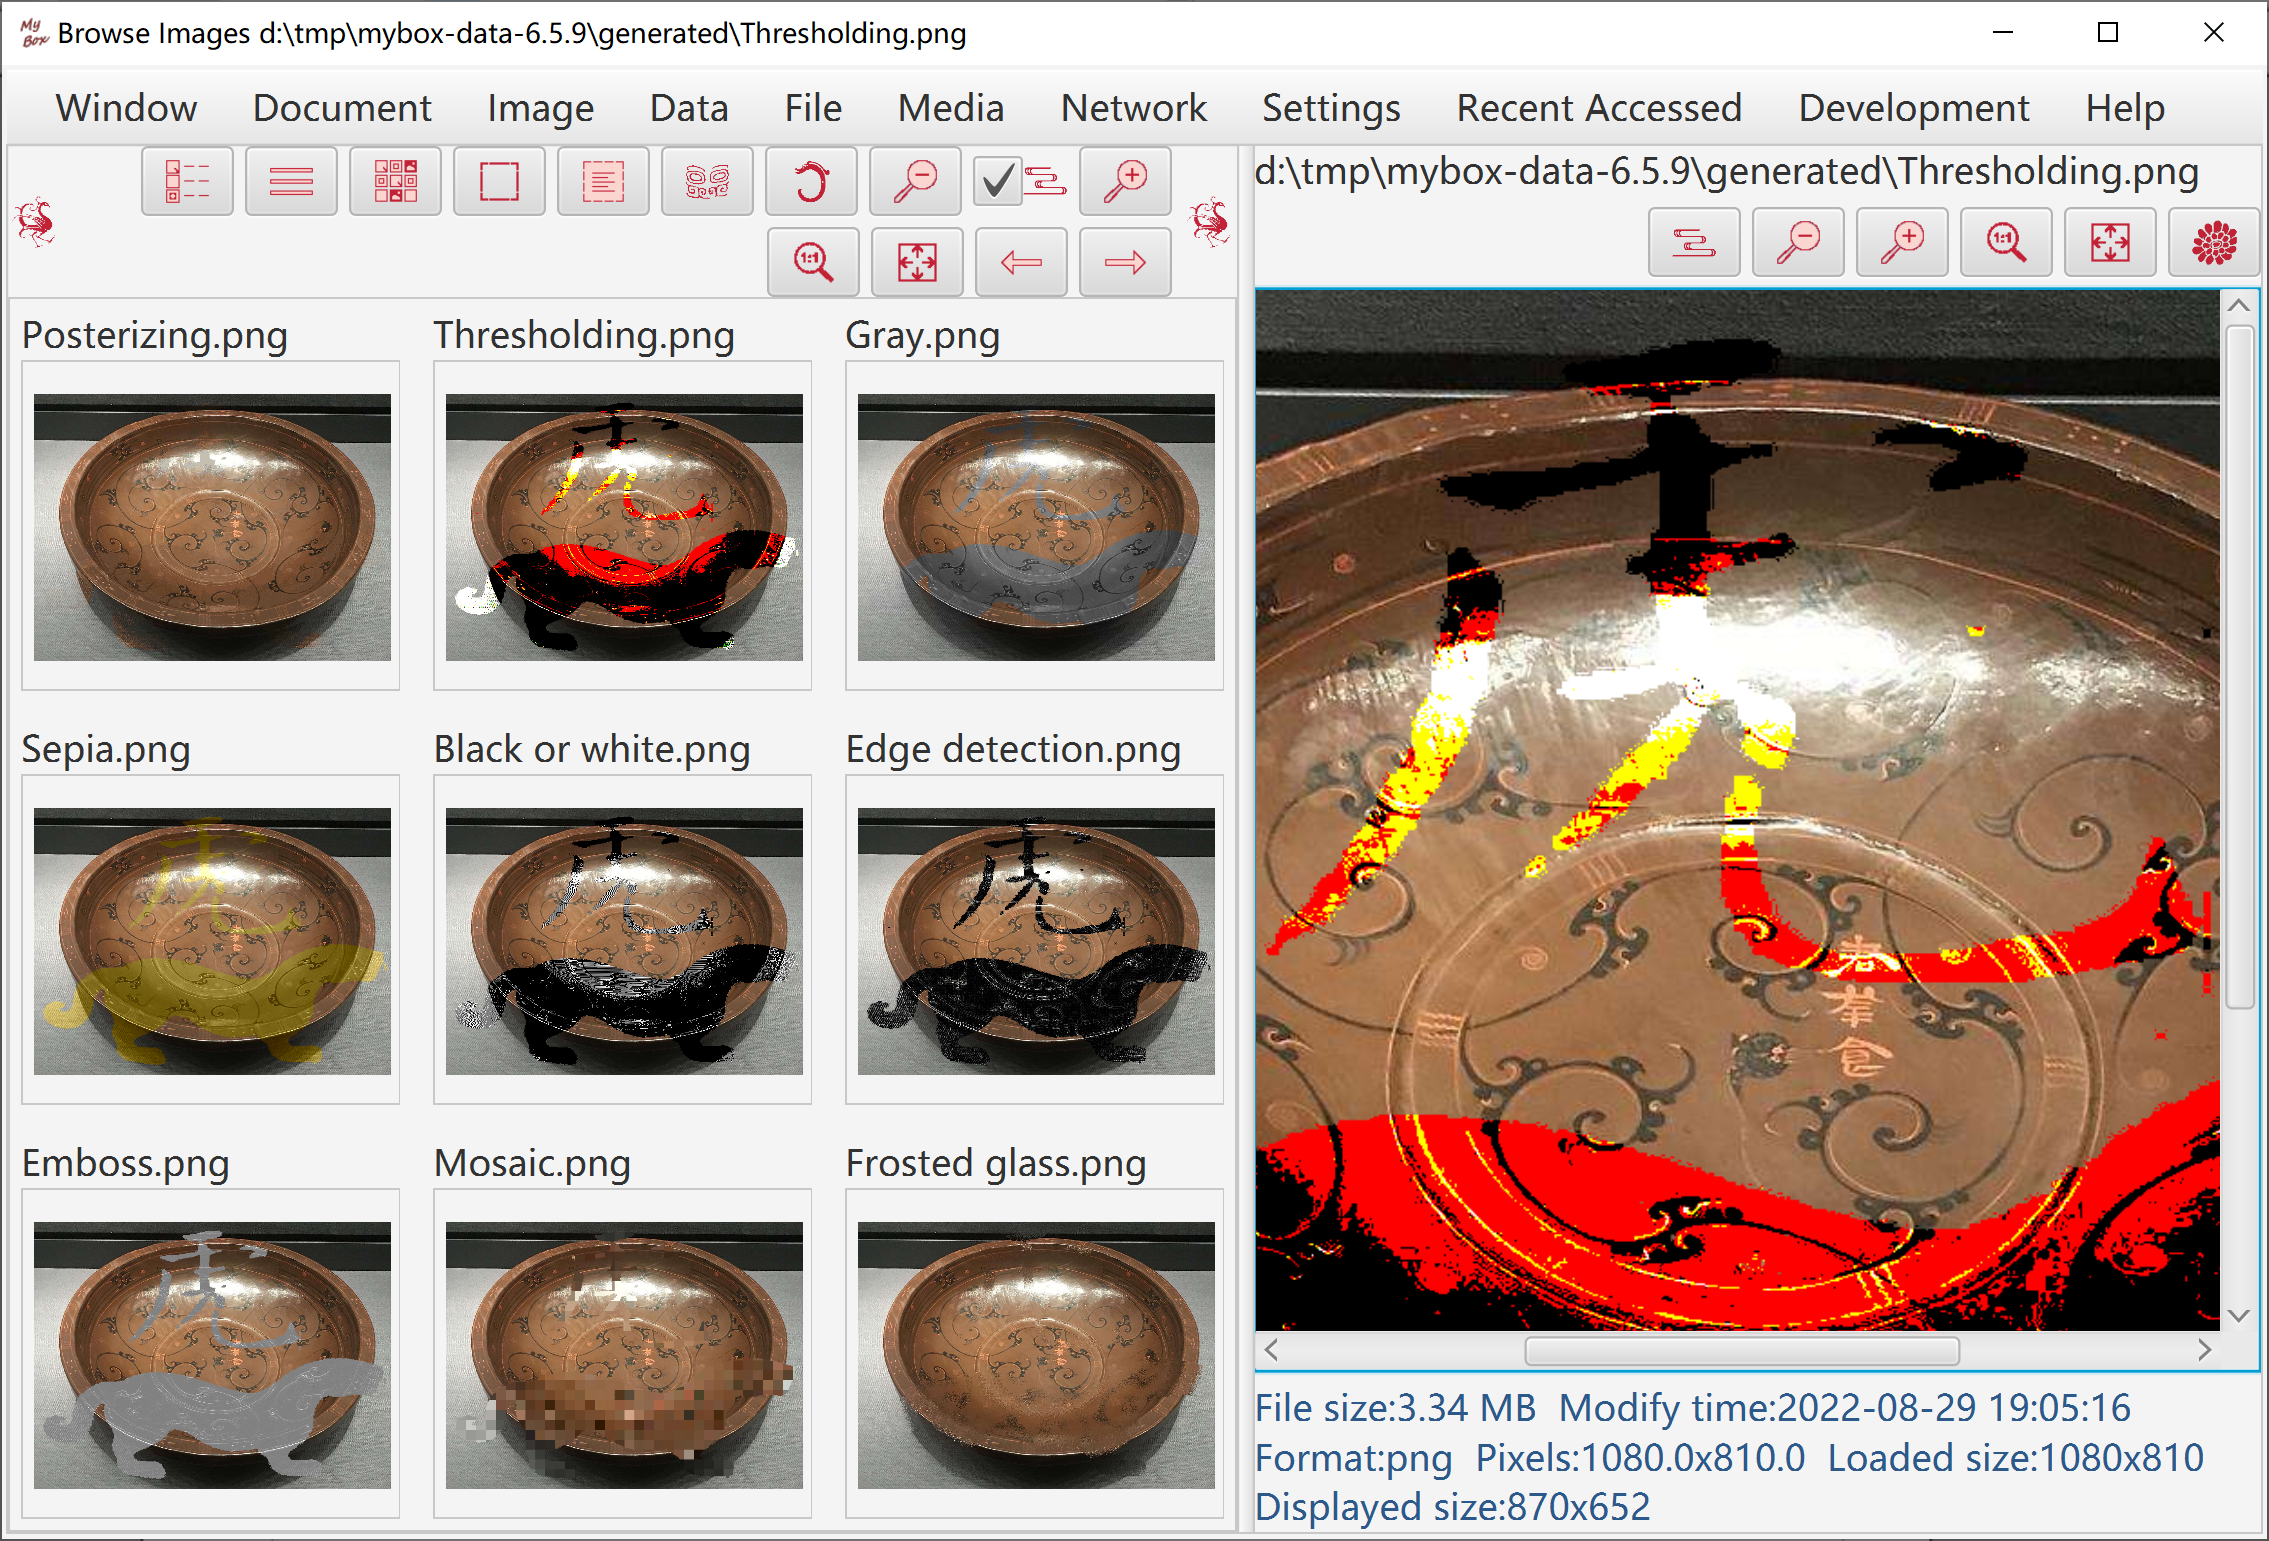Click the Black or white.png file label
Image resolution: width=2269 pixels, height=1541 pixels.
pos(591,749)
